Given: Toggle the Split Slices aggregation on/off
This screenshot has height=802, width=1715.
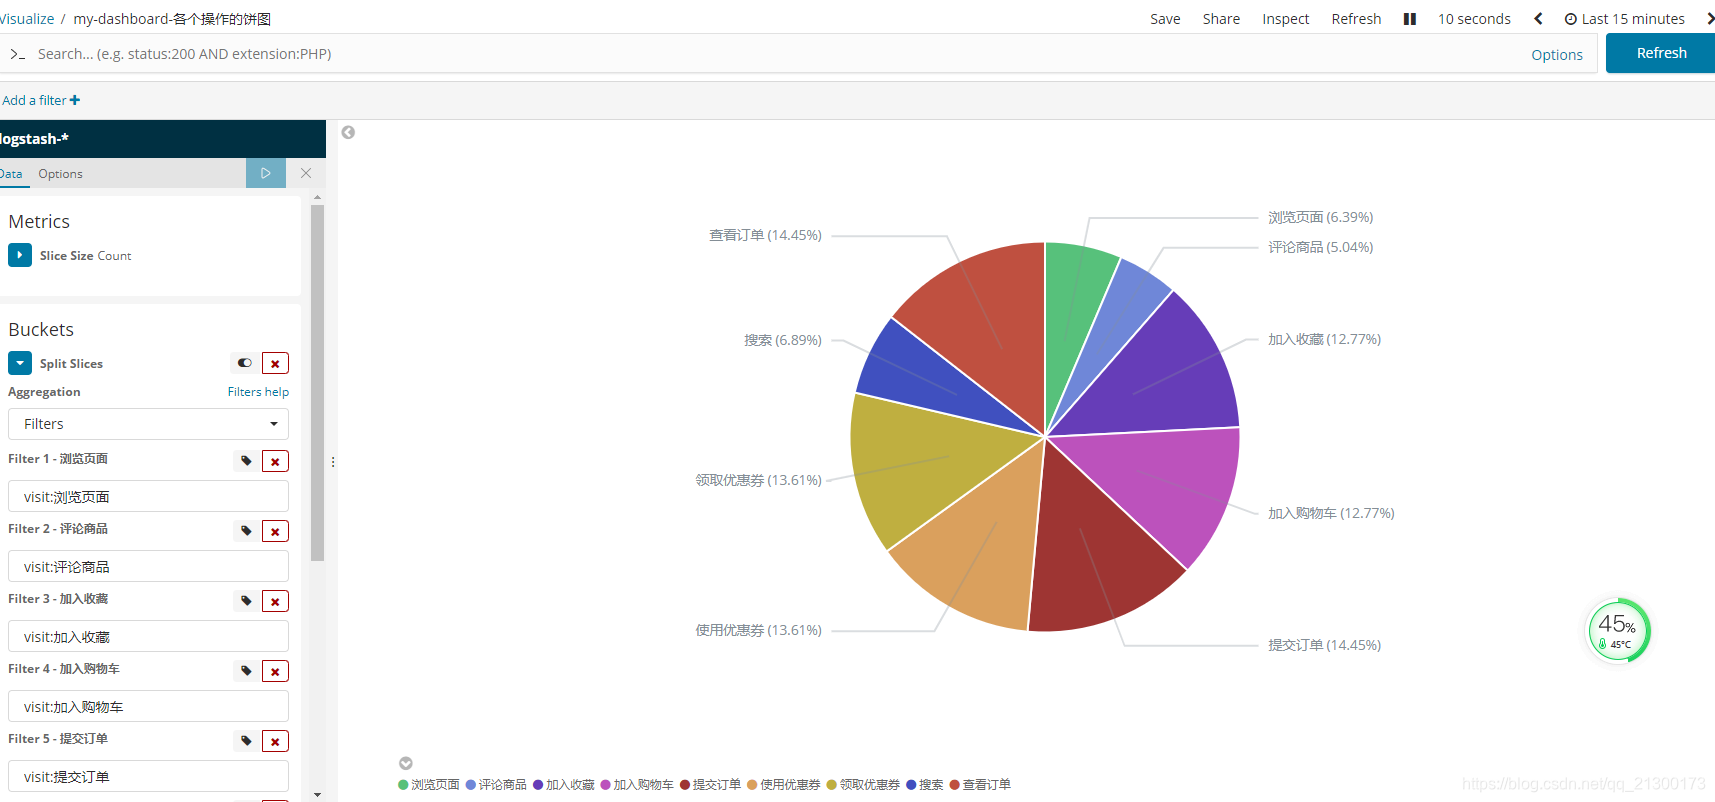Looking at the screenshot, I should (245, 363).
